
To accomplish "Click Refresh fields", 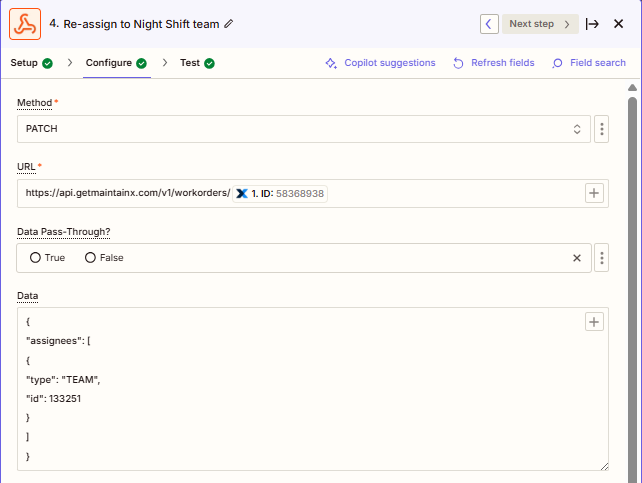I will click(x=493, y=63).
